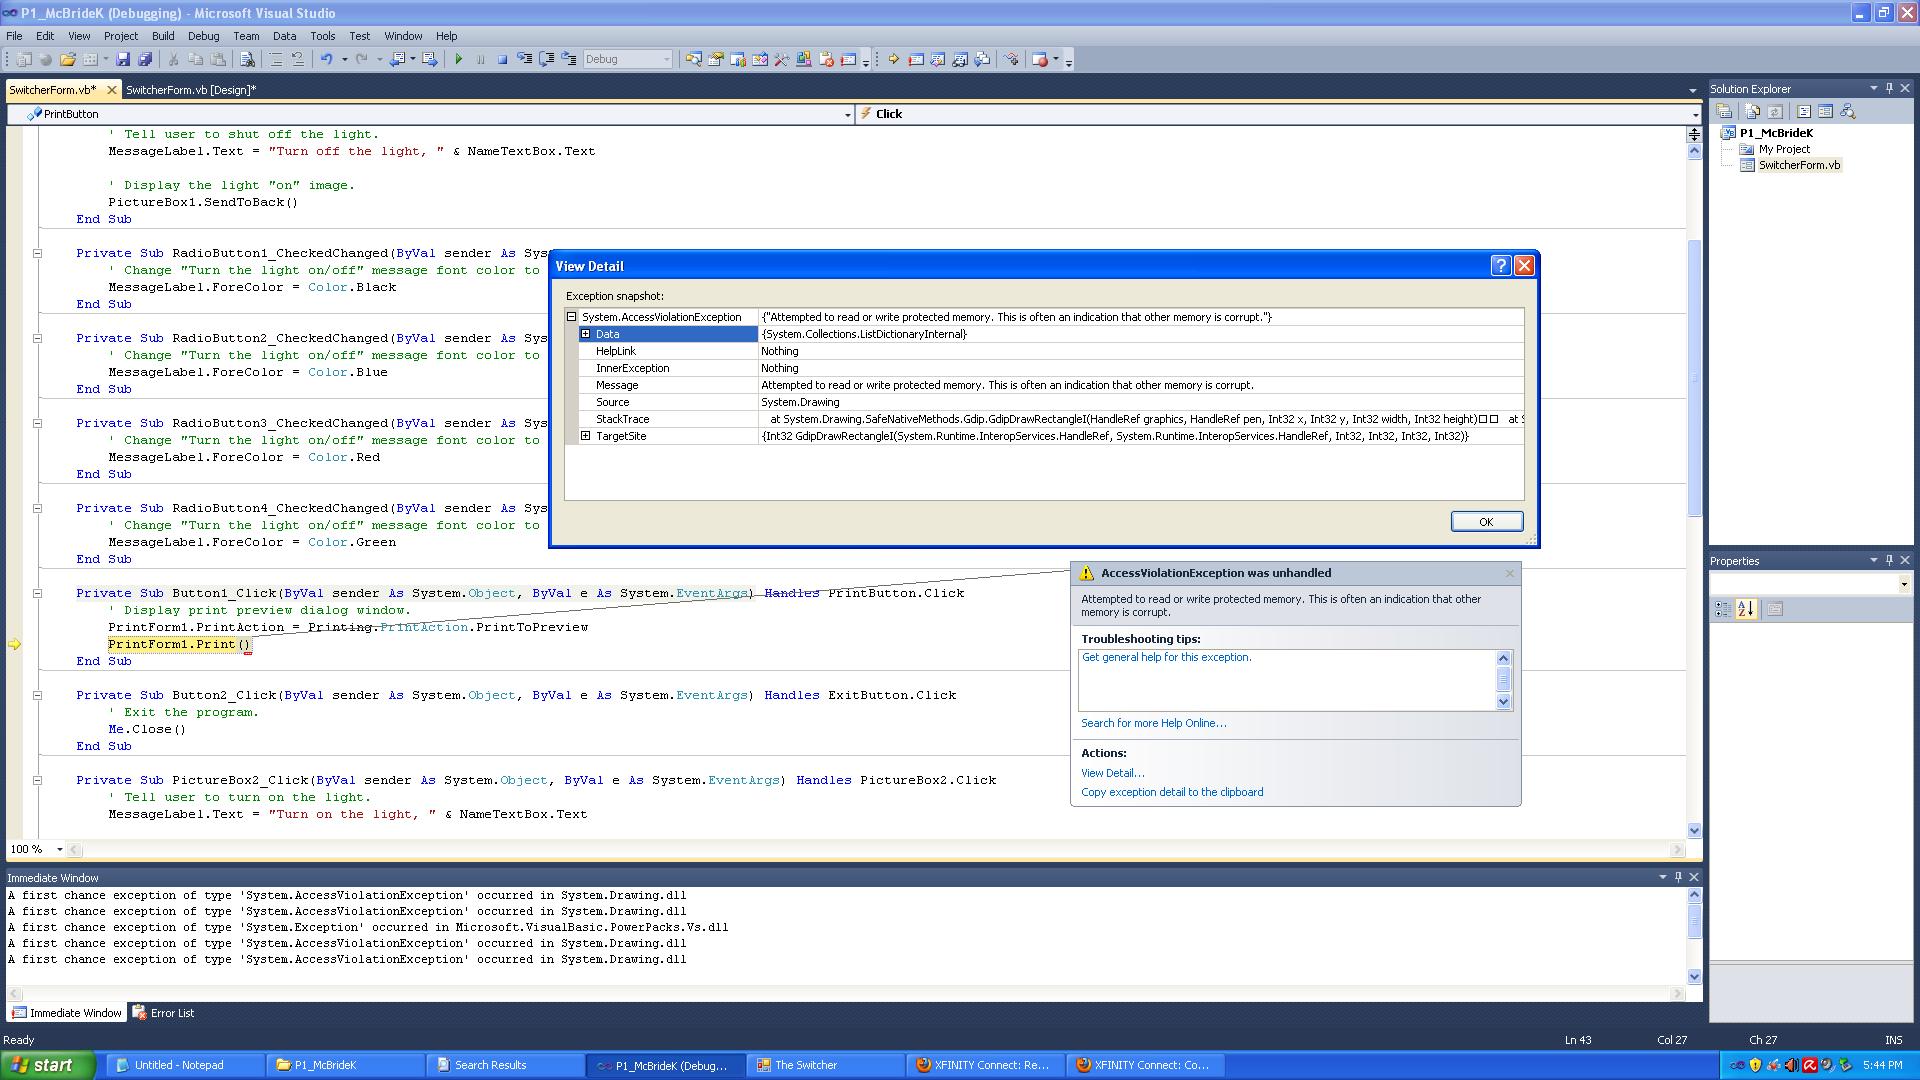Click the code editor vertical scrollbar down arrow
The width and height of the screenshot is (1920, 1080).
(x=1694, y=830)
